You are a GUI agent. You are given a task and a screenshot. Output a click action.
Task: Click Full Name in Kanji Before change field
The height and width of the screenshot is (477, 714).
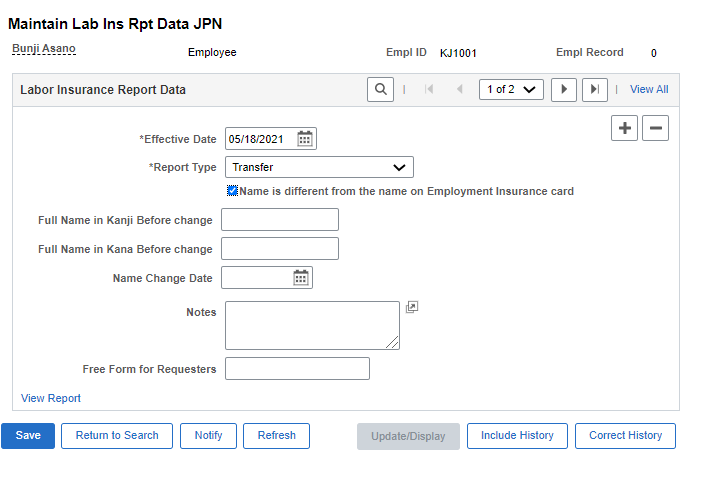(x=280, y=220)
